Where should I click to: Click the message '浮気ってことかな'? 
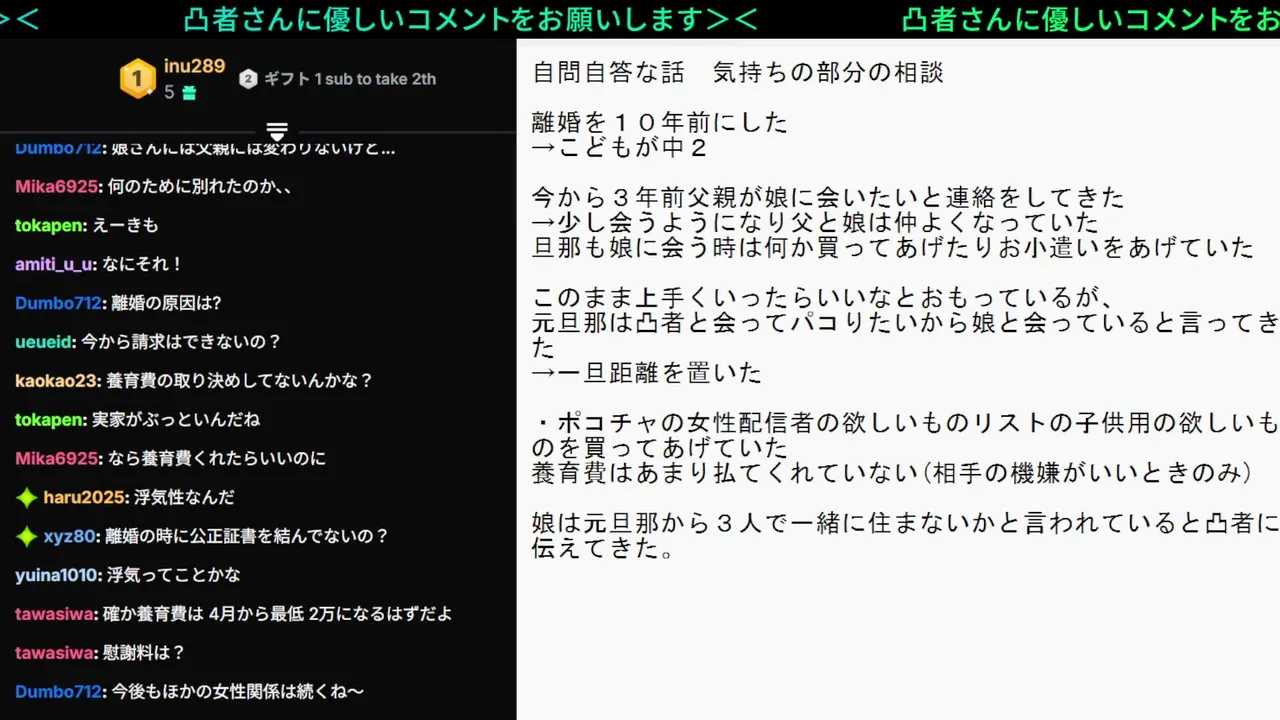coord(173,575)
